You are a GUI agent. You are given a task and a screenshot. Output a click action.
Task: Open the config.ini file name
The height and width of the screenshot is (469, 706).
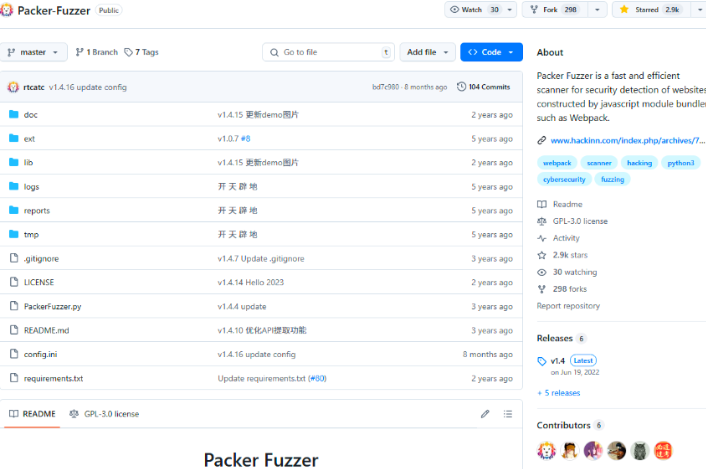tap(41, 354)
